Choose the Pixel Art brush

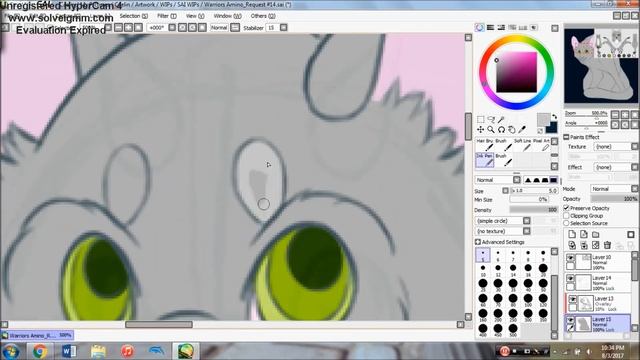point(541,144)
